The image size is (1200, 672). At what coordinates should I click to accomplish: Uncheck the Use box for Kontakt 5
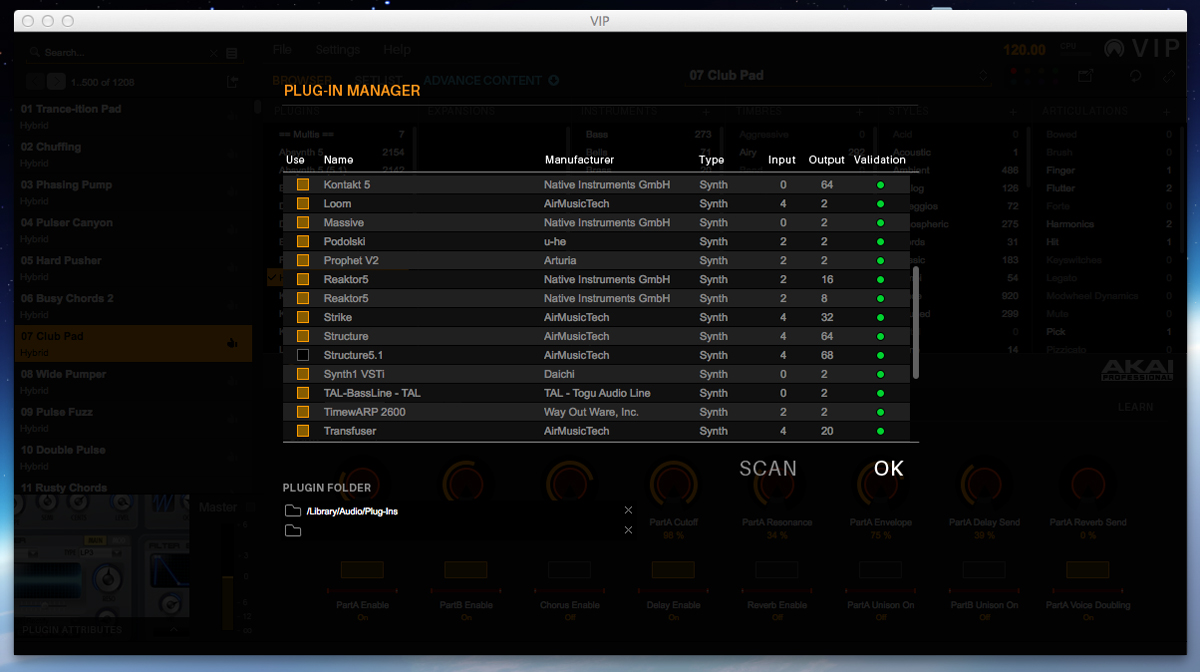(x=303, y=185)
